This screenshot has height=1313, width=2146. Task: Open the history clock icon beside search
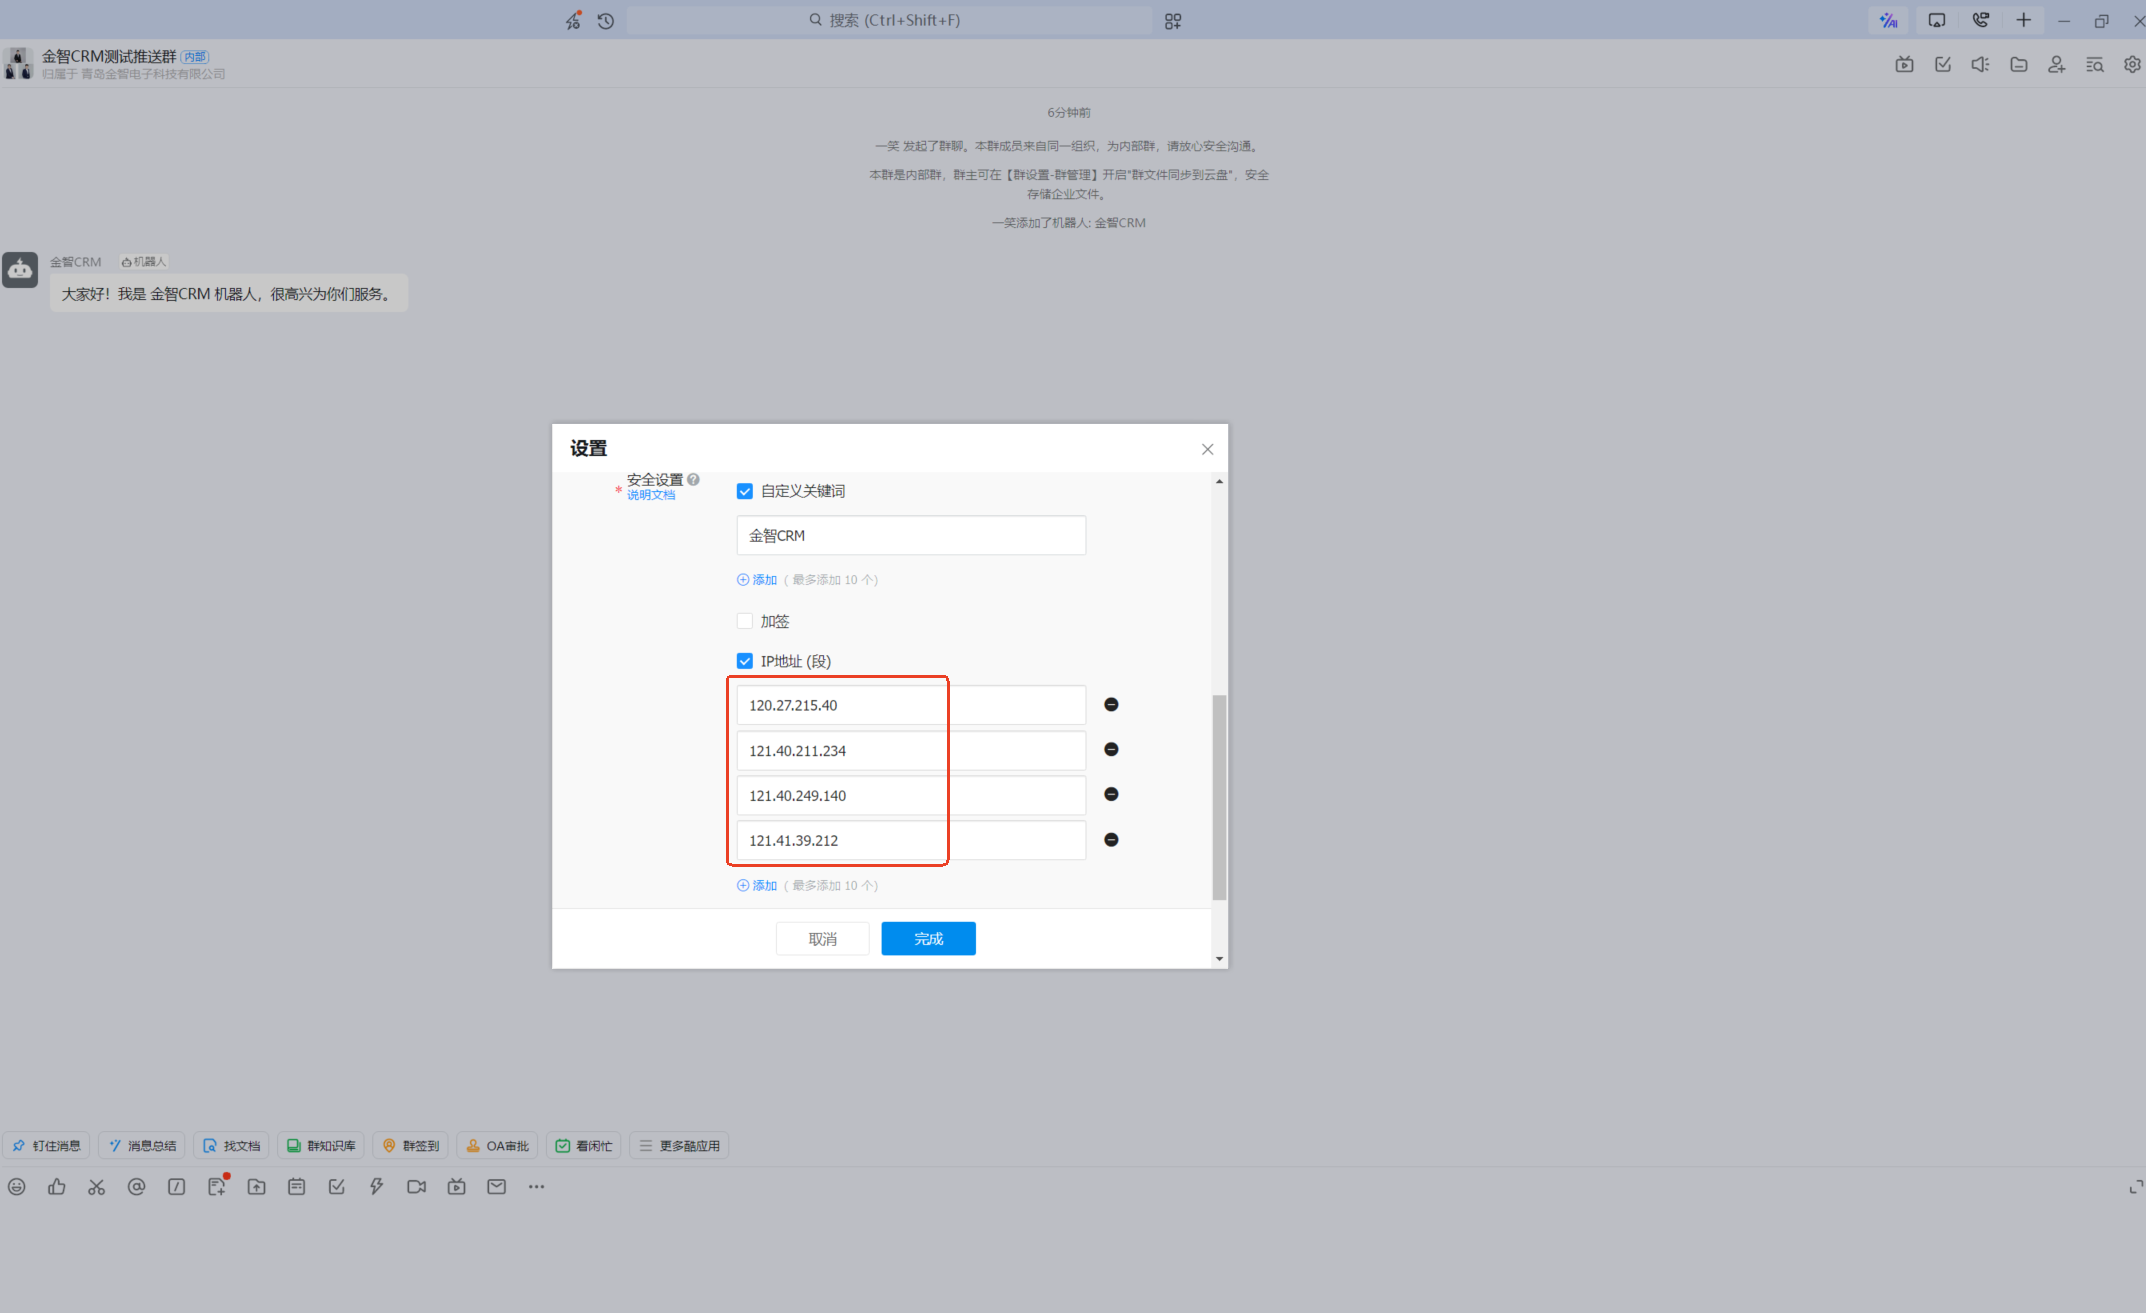click(605, 20)
